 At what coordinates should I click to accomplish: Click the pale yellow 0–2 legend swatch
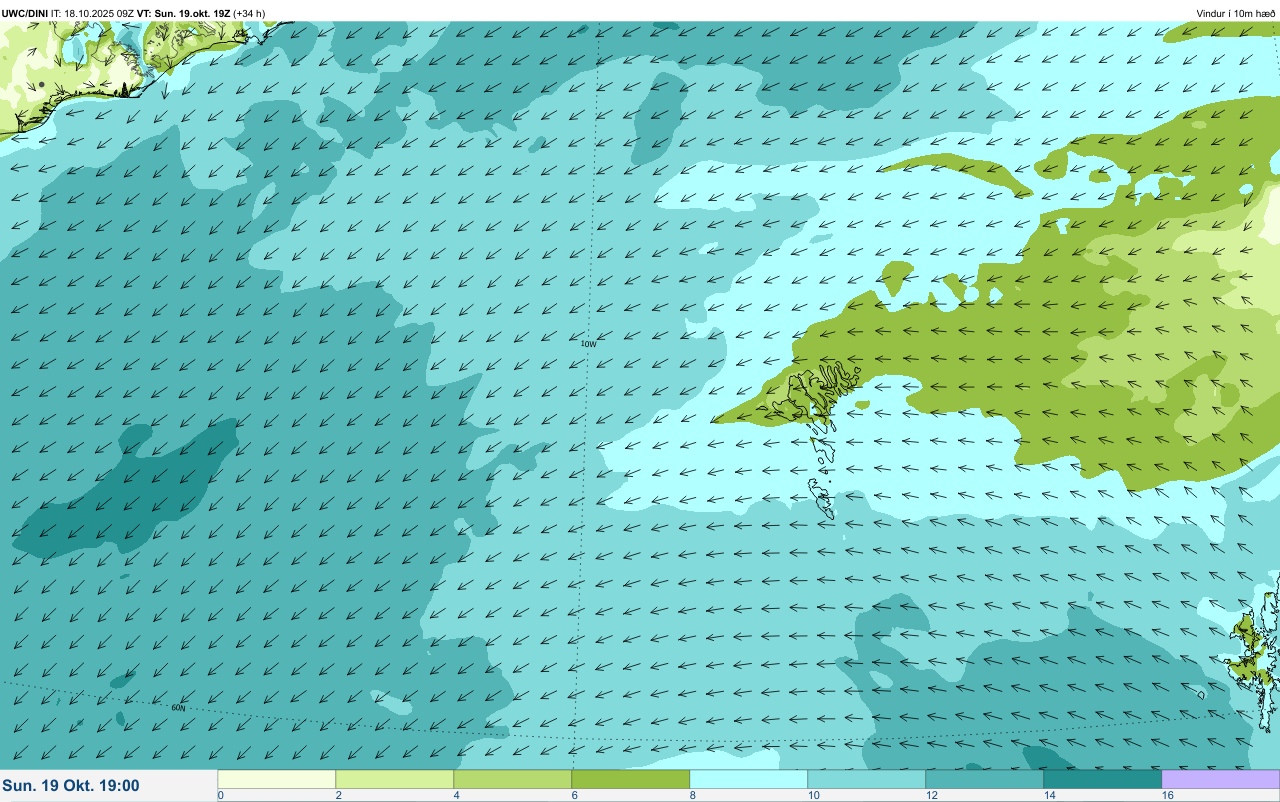click(277, 779)
